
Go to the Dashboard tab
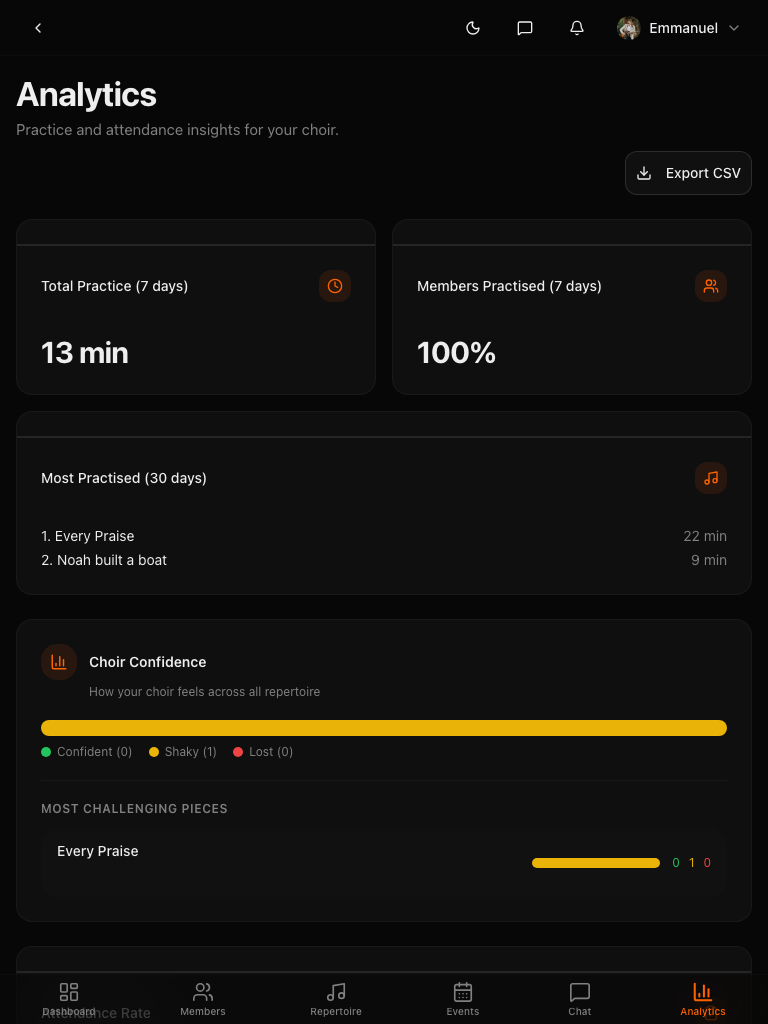[69, 998]
